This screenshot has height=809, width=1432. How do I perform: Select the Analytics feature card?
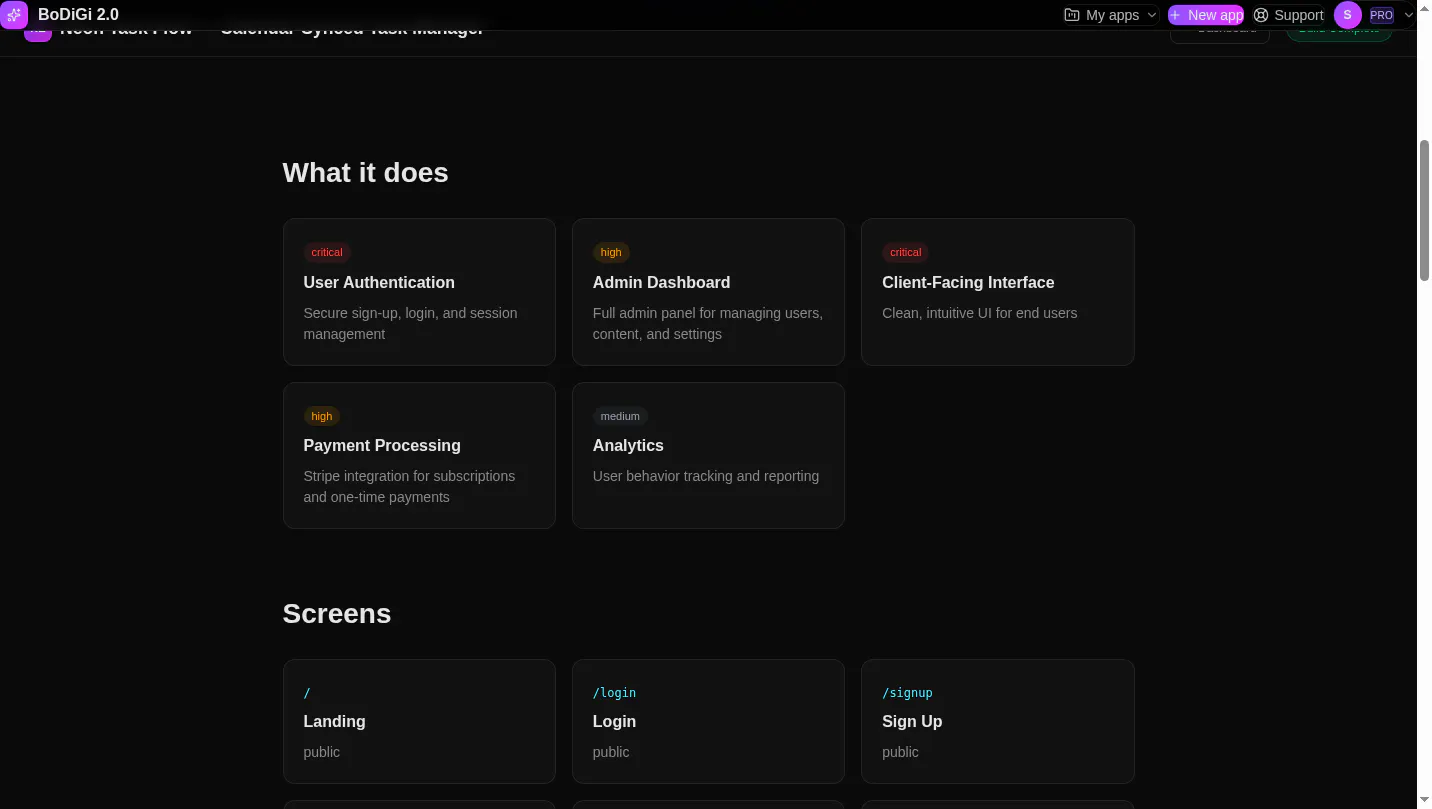point(708,455)
